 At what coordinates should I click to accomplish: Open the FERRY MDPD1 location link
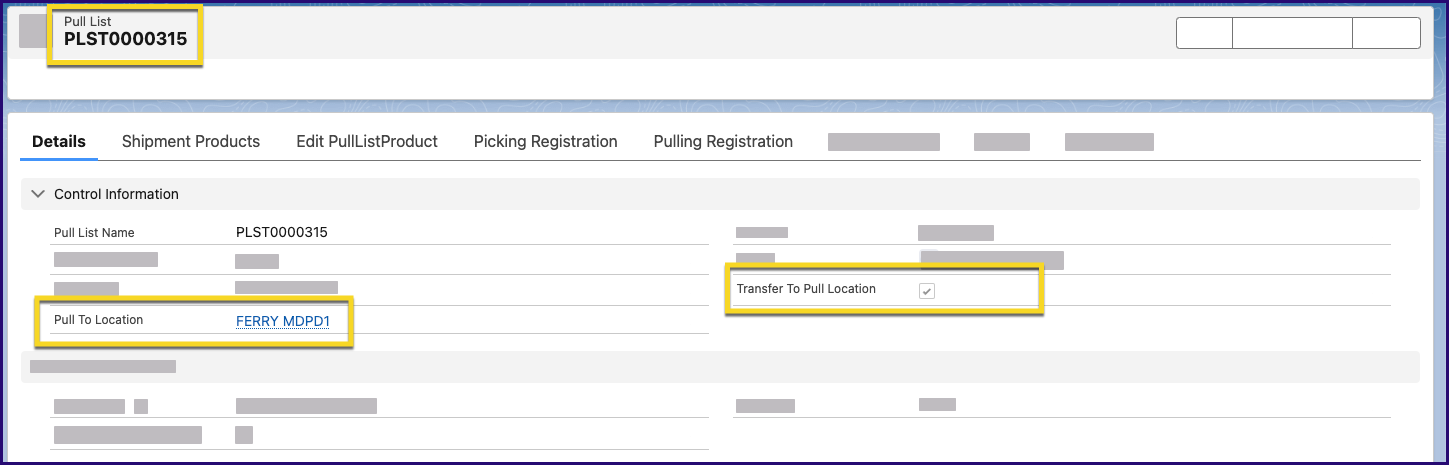(283, 321)
